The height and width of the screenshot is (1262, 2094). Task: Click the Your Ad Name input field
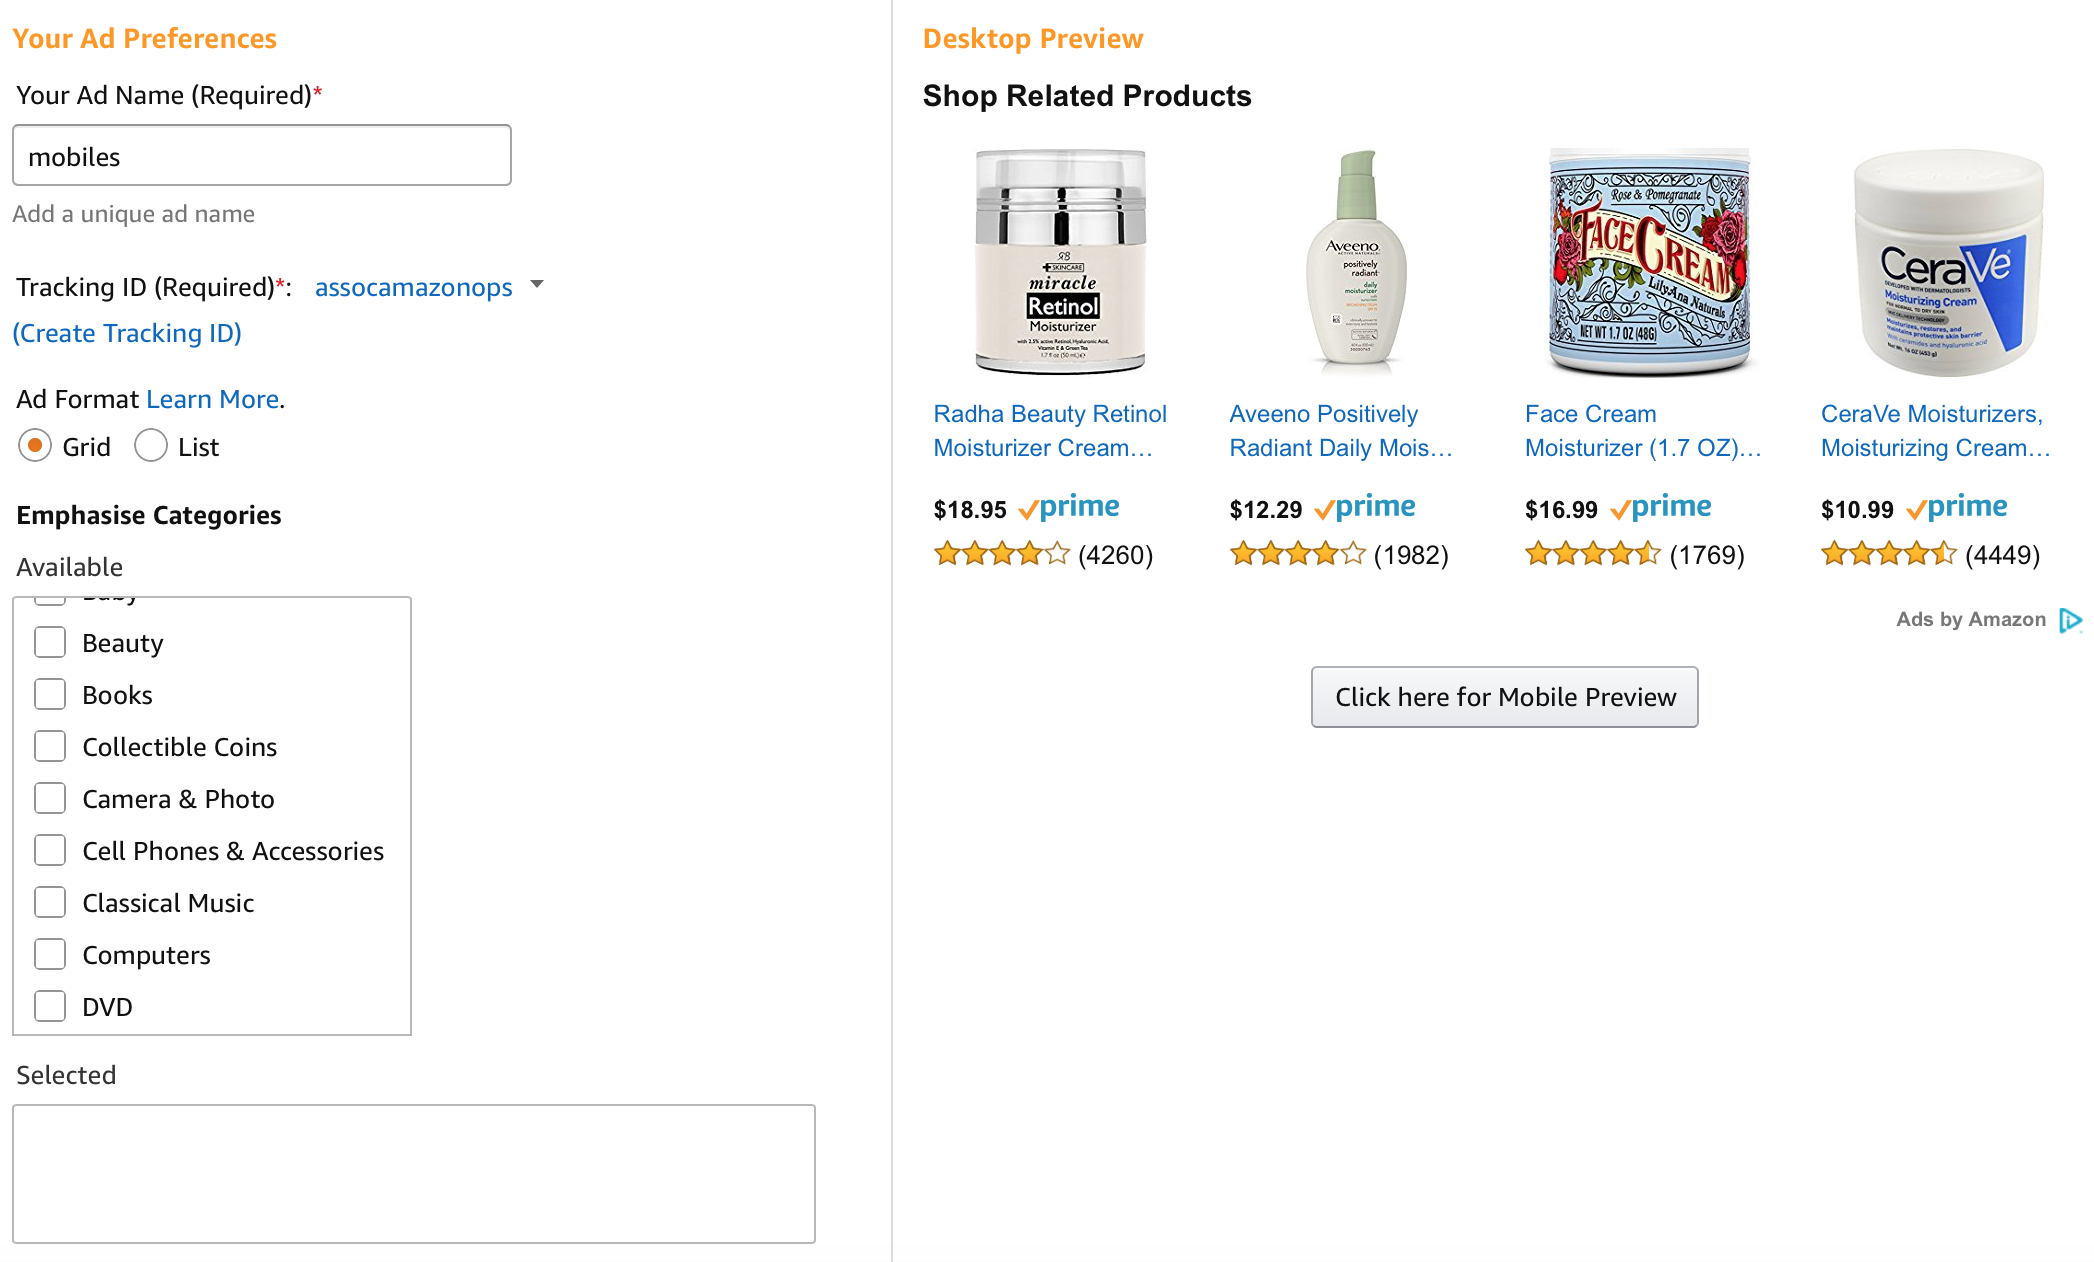pyautogui.click(x=262, y=156)
